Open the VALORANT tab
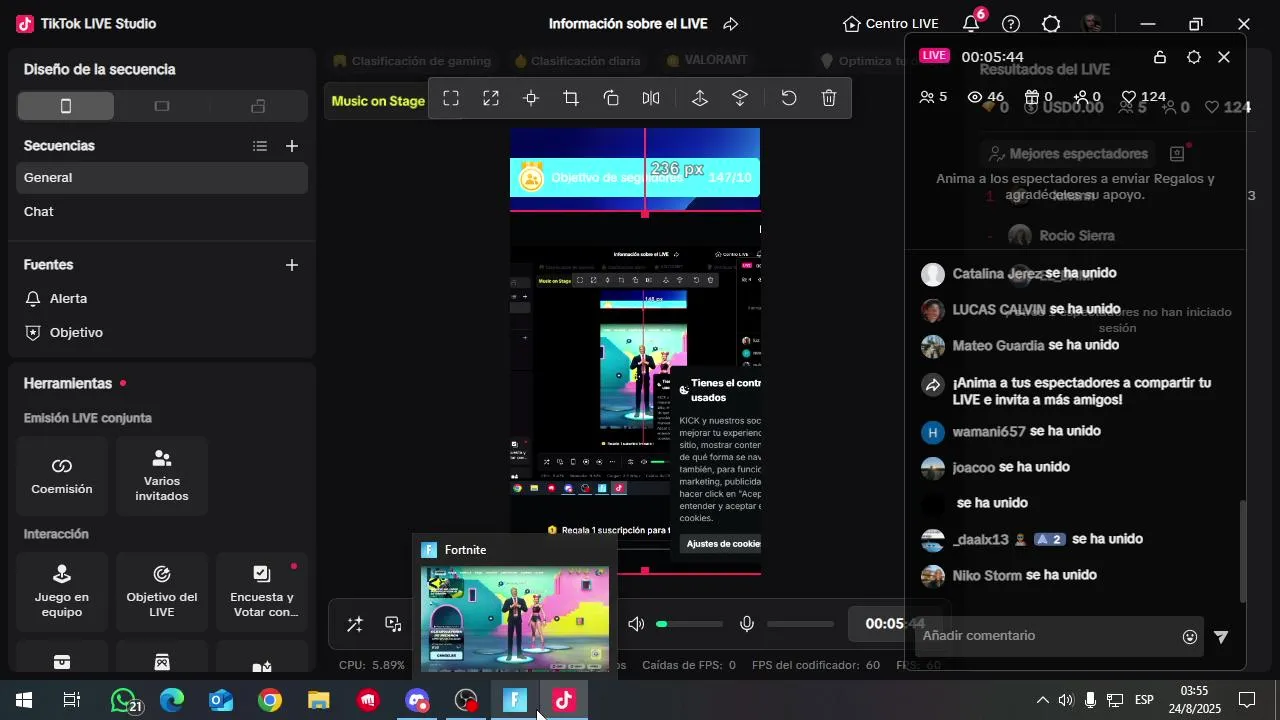This screenshot has width=1280, height=720. [x=706, y=61]
